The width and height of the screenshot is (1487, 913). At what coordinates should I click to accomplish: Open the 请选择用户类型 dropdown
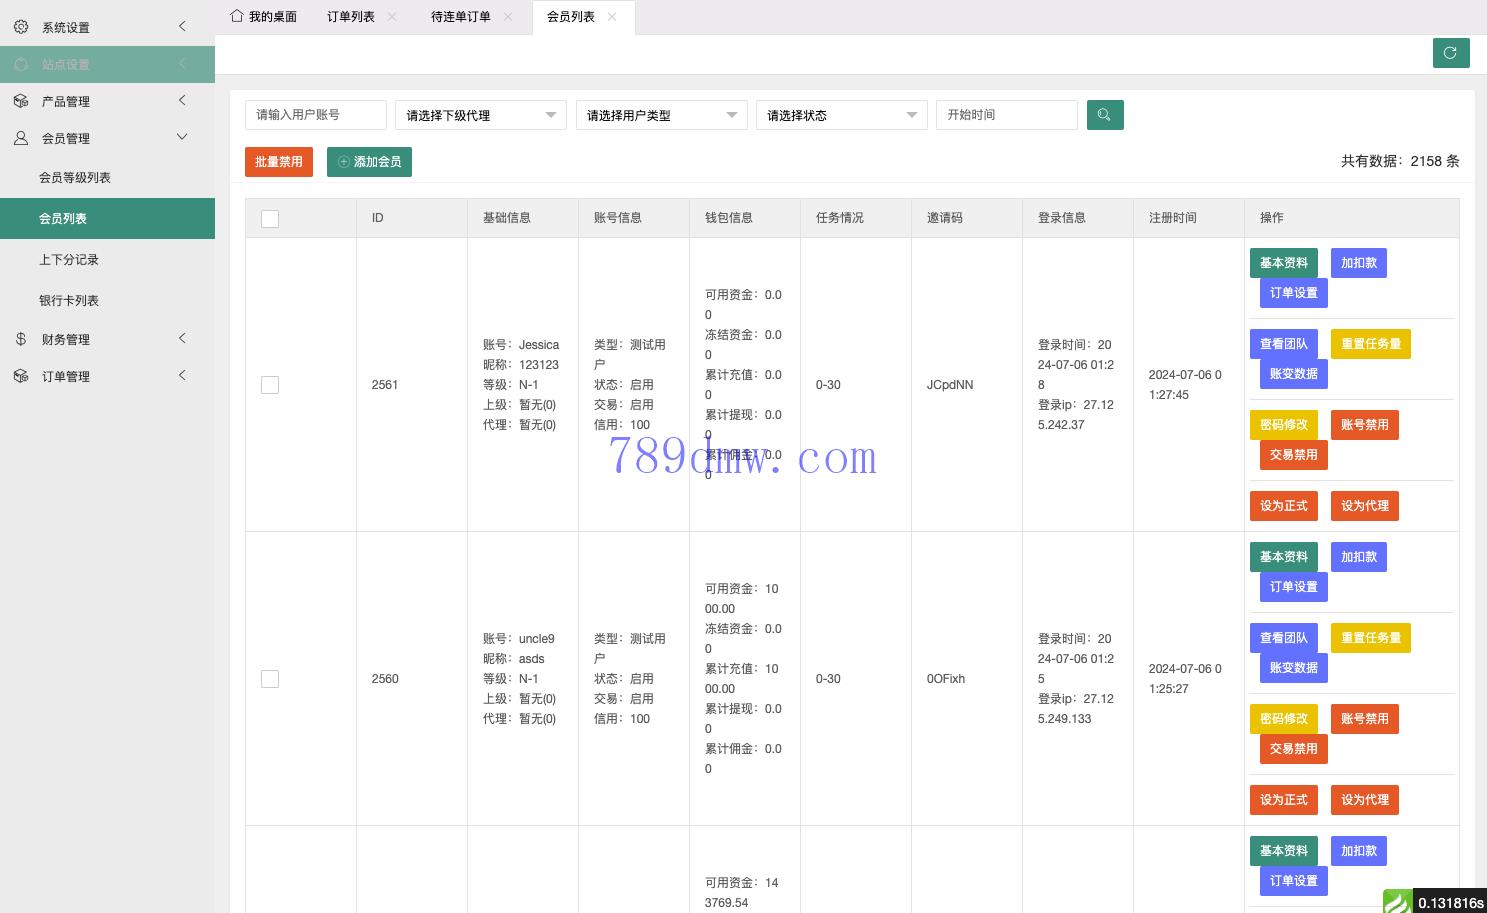(661, 115)
